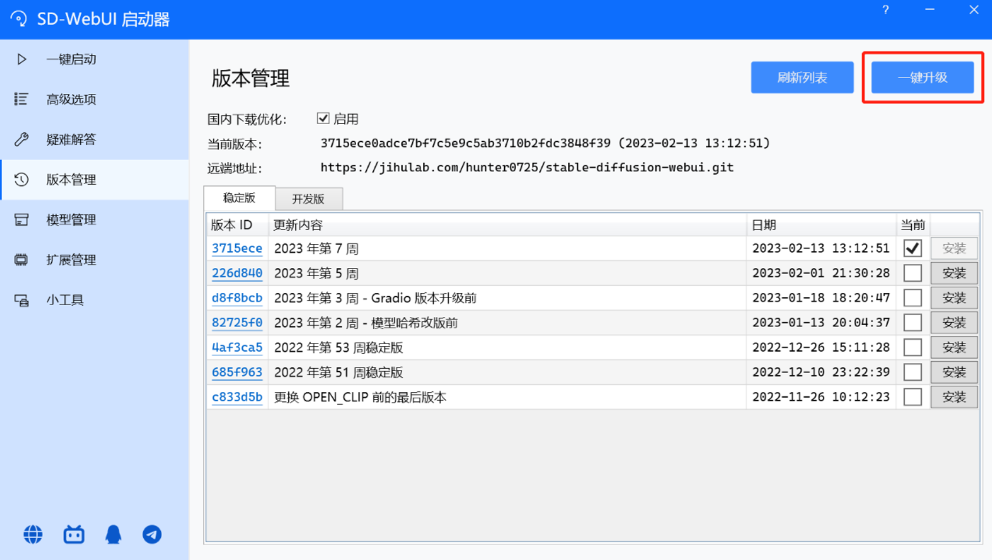Click the one-click launch play icon
The image size is (992, 560).
pos(22,59)
